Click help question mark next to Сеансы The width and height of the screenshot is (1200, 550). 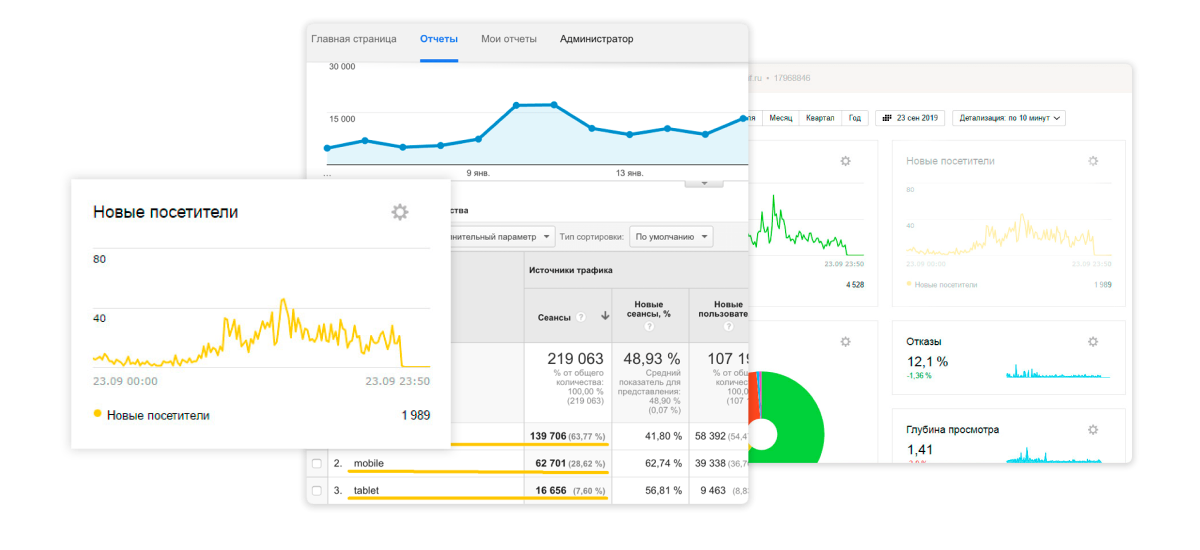pyautogui.click(x=580, y=317)
